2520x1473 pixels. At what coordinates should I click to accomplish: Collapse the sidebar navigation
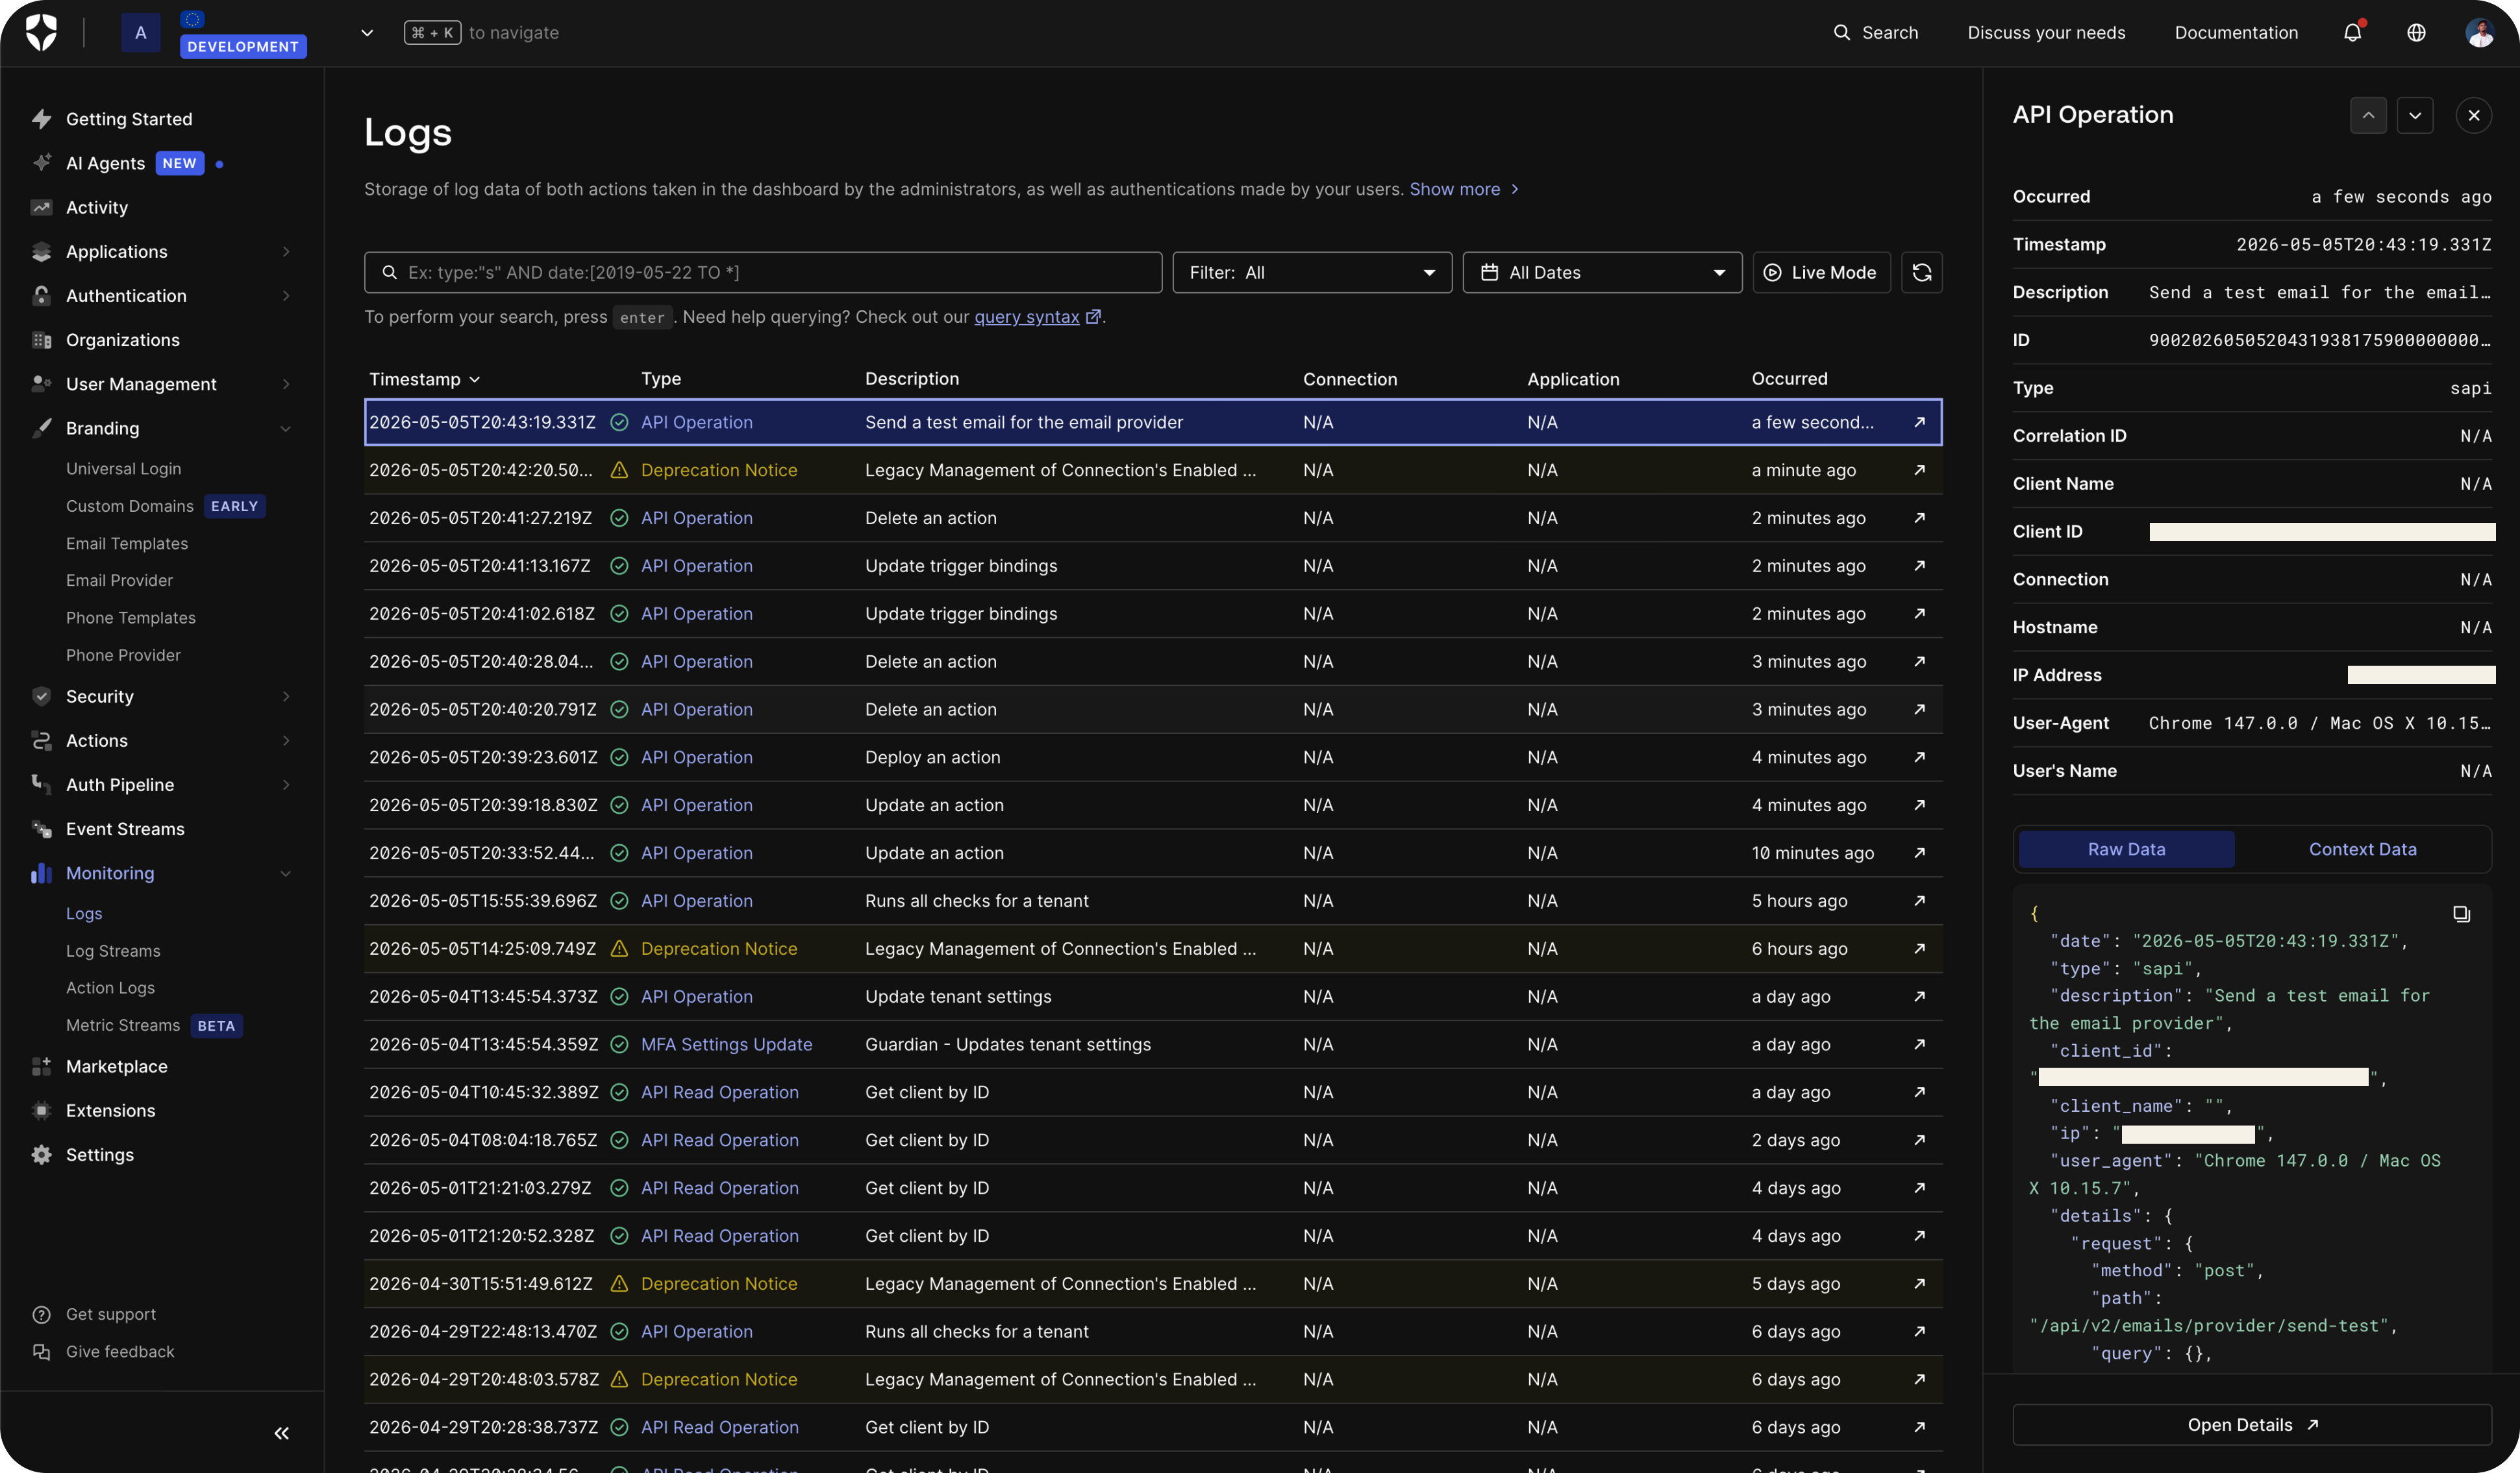[x=282, y=1433]
